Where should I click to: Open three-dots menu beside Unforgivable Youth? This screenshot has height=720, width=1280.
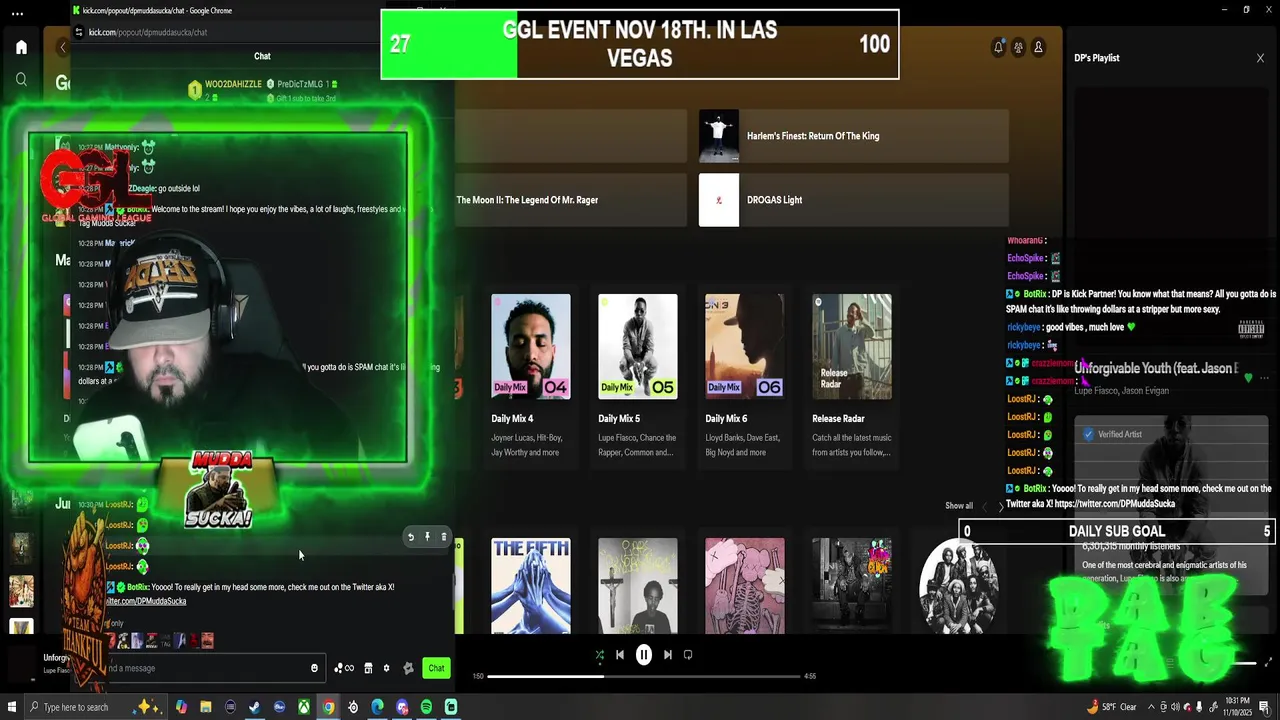pos(1264,378)
